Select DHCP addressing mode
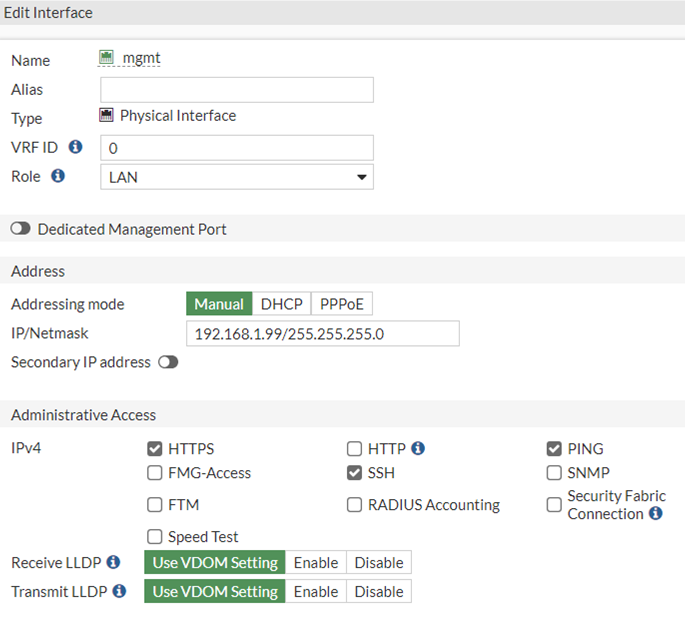This screenshot has width=686, height=627. pos(281,304)
